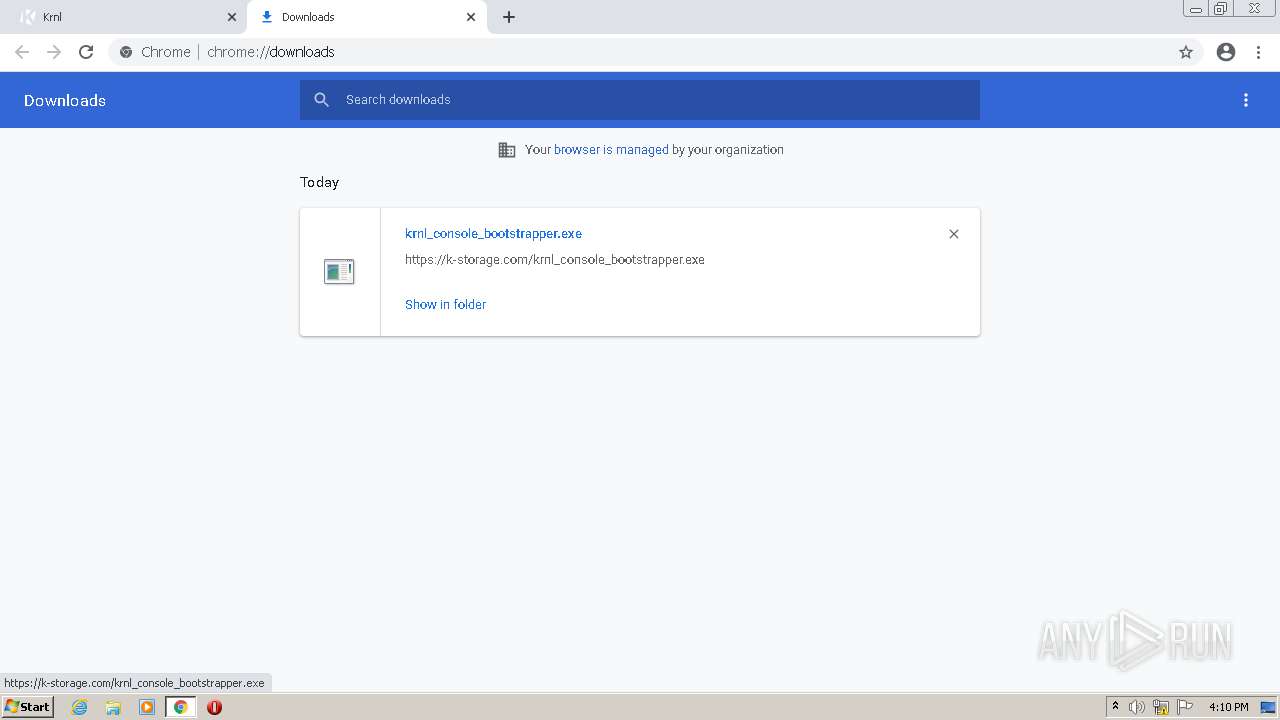
Task: Open Windows Explorer from the taskbar
Action: (113, 707)
